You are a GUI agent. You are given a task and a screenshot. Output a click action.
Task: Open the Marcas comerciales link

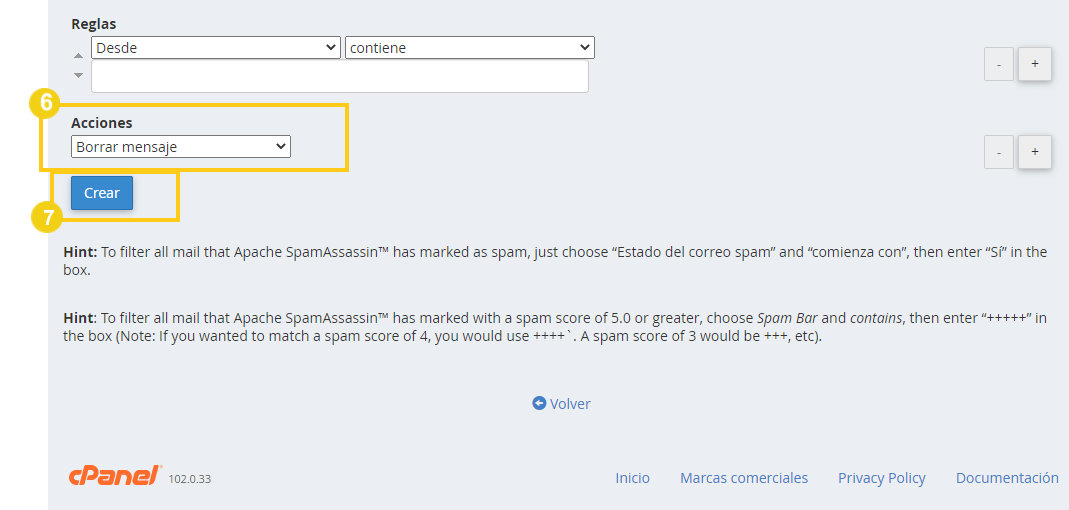(x=744, y=478)
